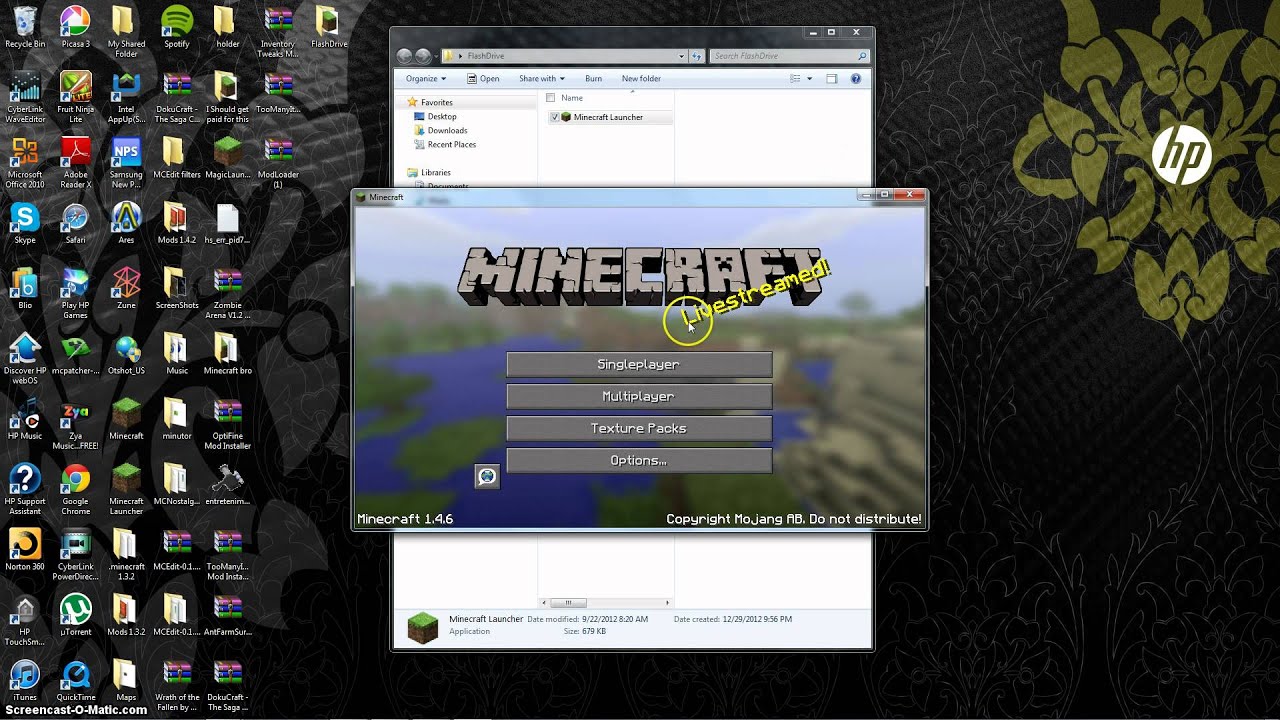Refresh the FlashDrive folder view

[697, 56]
